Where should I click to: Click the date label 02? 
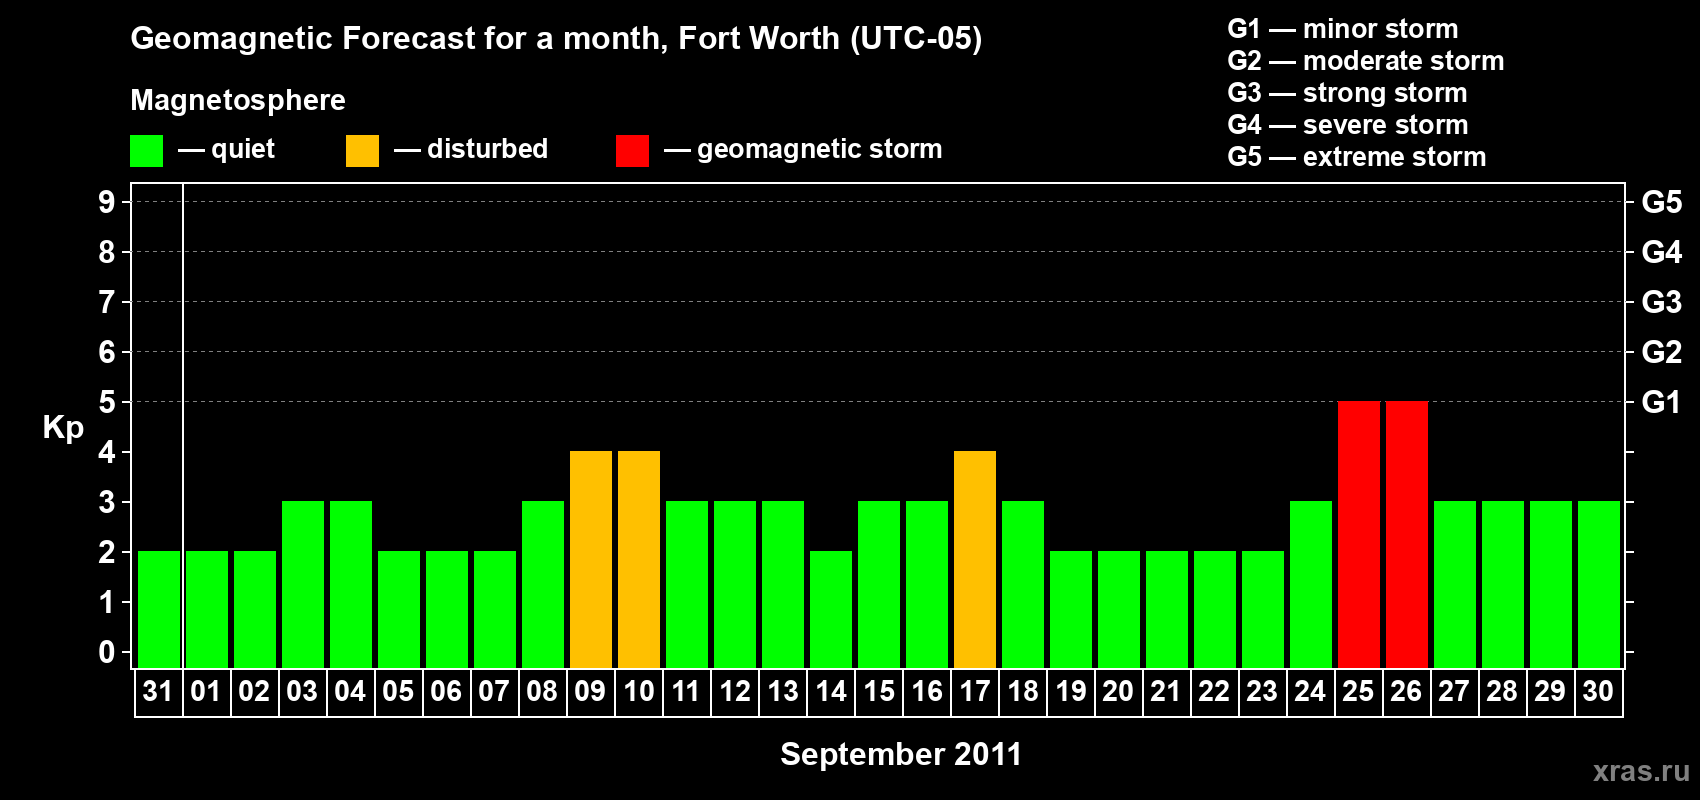[x=254, y=691]
